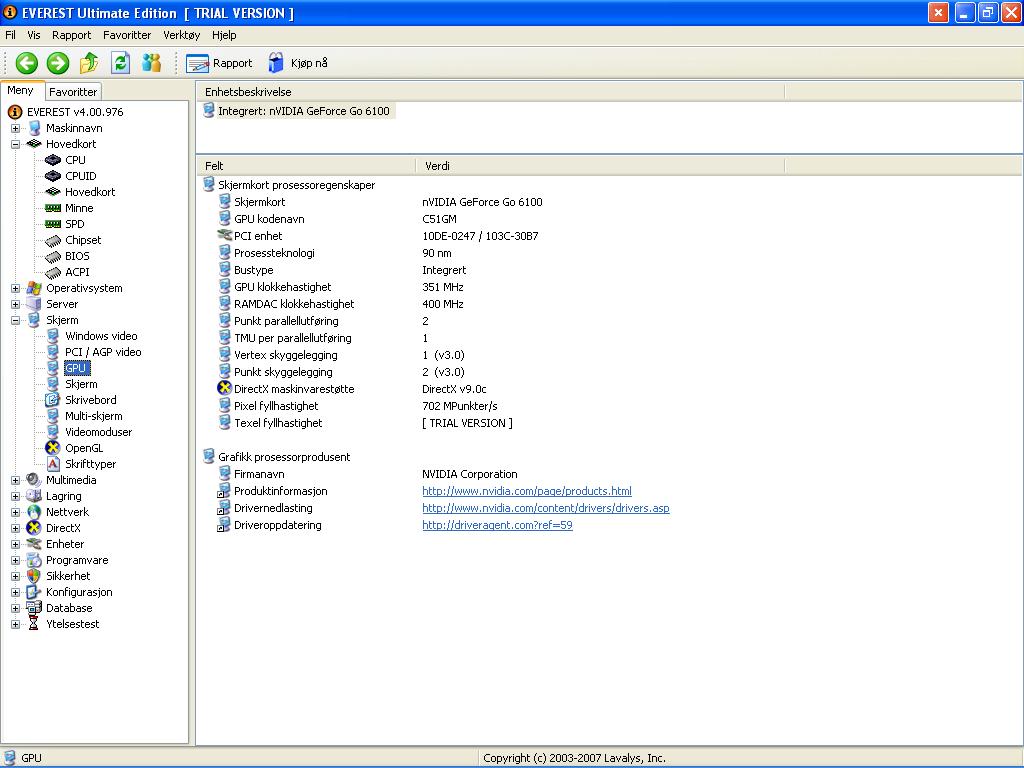Select the SPD tree icon

[53, 224]
